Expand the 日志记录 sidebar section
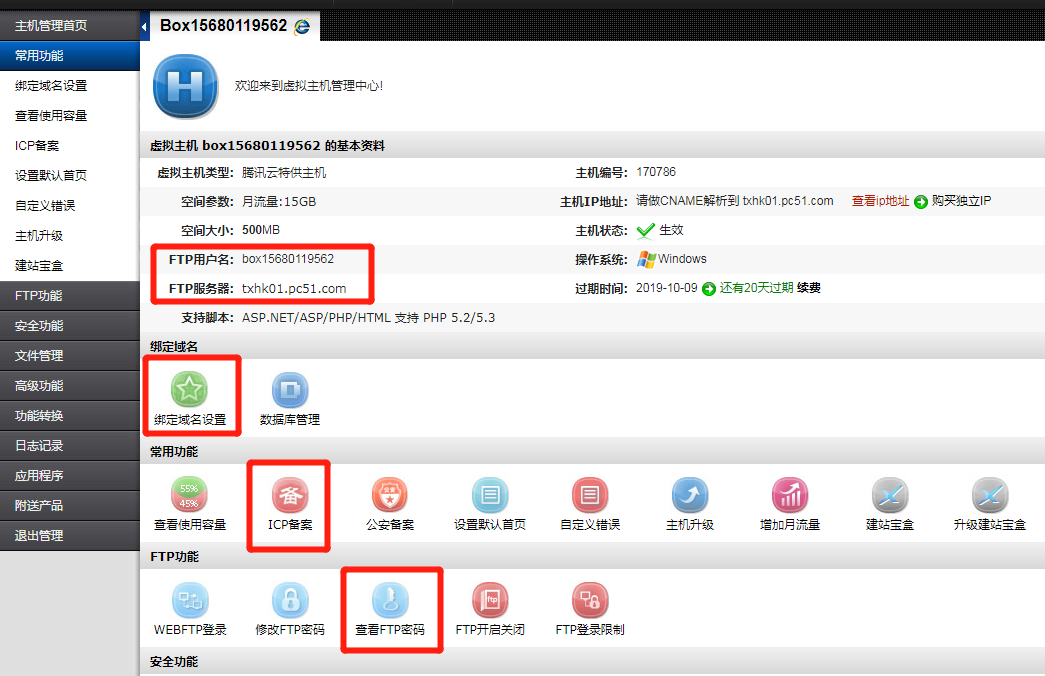1045x676 pixels. point(70,445)
